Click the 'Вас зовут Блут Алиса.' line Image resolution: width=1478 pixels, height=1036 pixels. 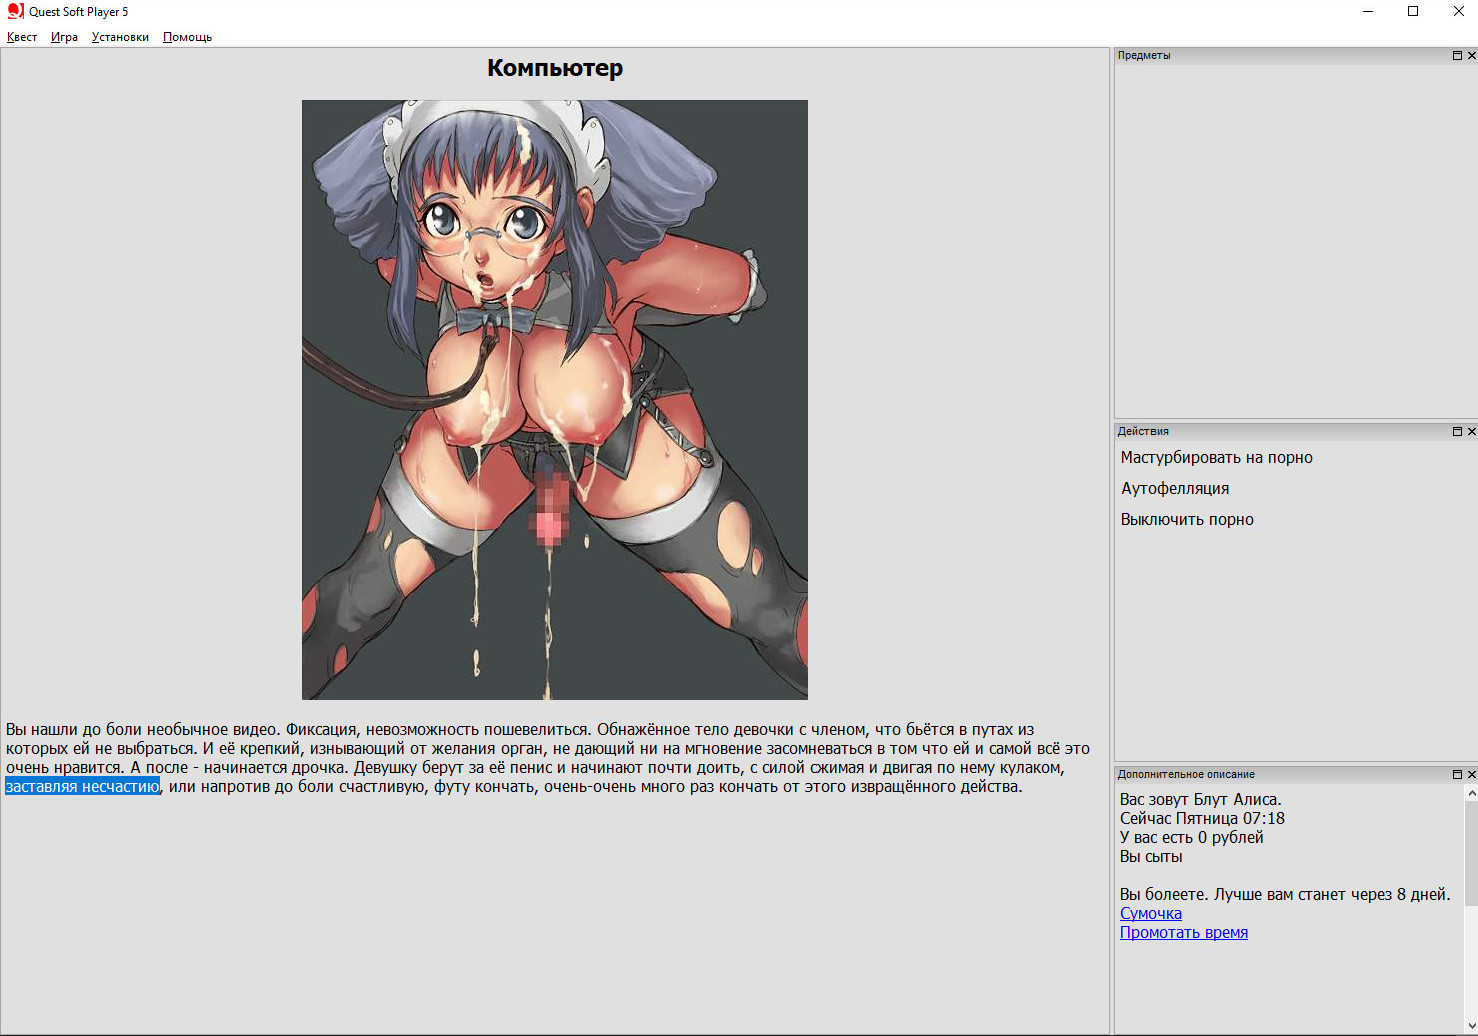[1200, 799]
